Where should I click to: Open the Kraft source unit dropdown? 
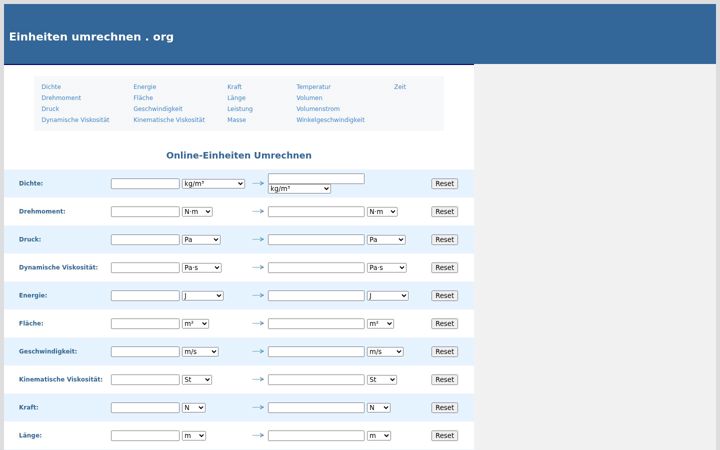pyautogui.click(x=194, y=408)
